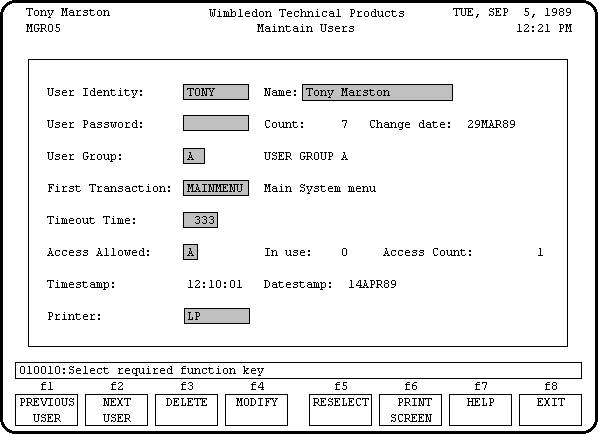The image size is (598, 434).
Task: Go to the NEXT USER button
Action: tap(116, 410)
